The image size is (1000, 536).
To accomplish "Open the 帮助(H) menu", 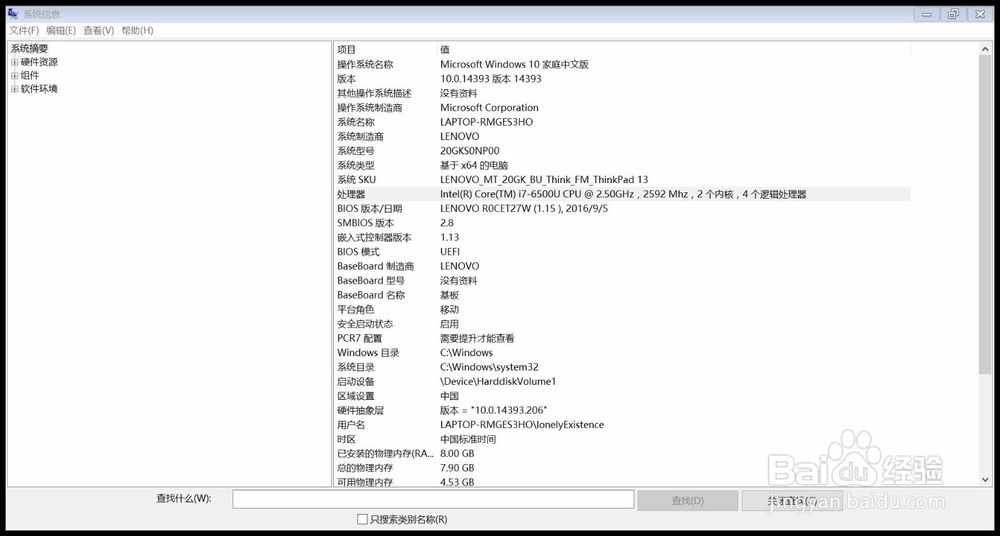I will (138, 31).
